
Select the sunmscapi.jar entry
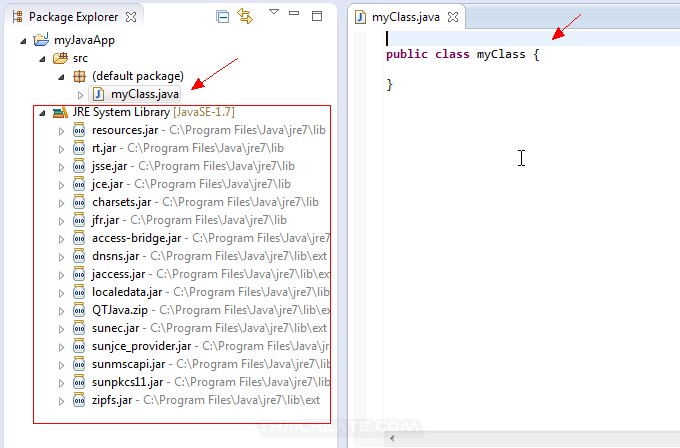coord(211,364)
